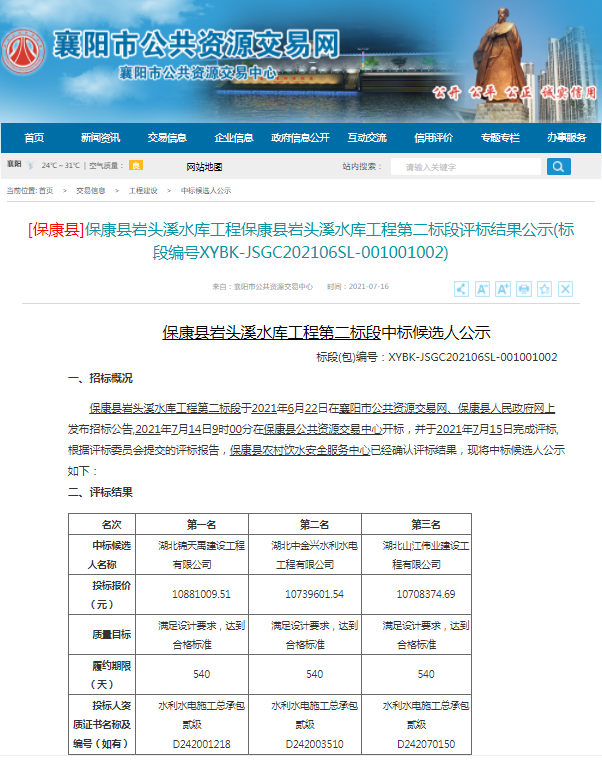This screenshot has width=602, height=760.
Task: Open the 交易信息 navigation menu
Action: (x=167, y=137)
